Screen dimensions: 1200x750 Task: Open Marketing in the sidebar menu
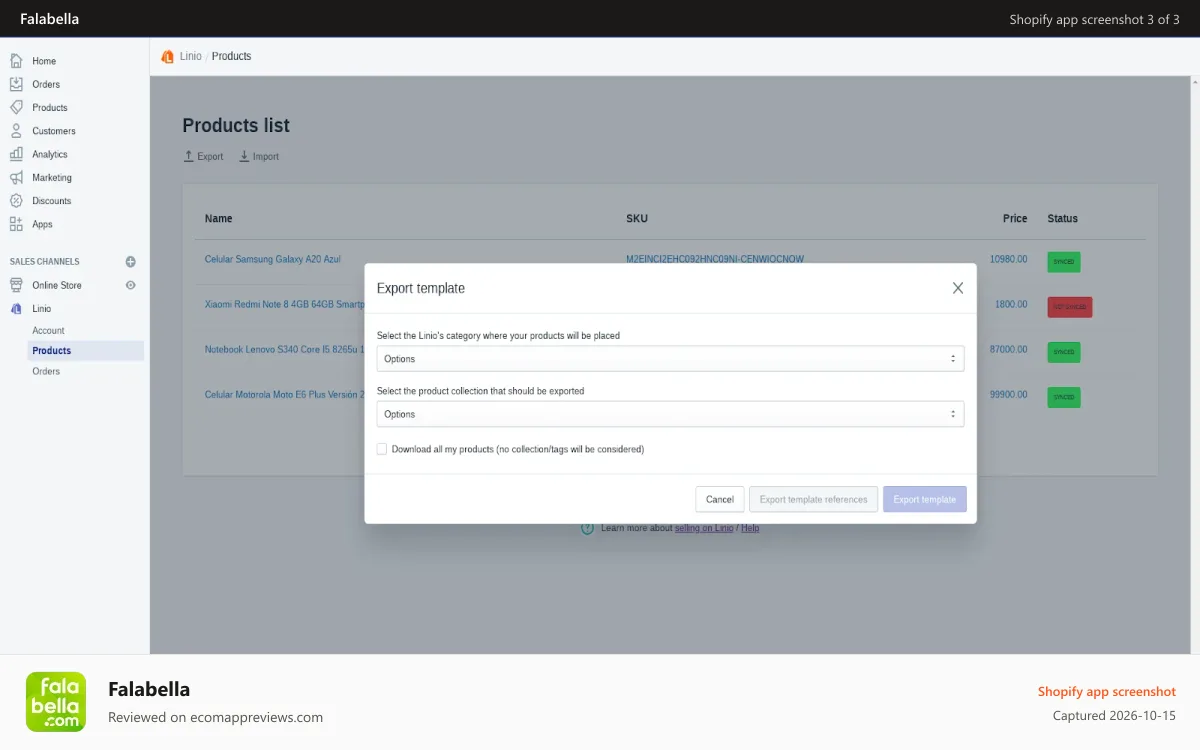[52, 177]
